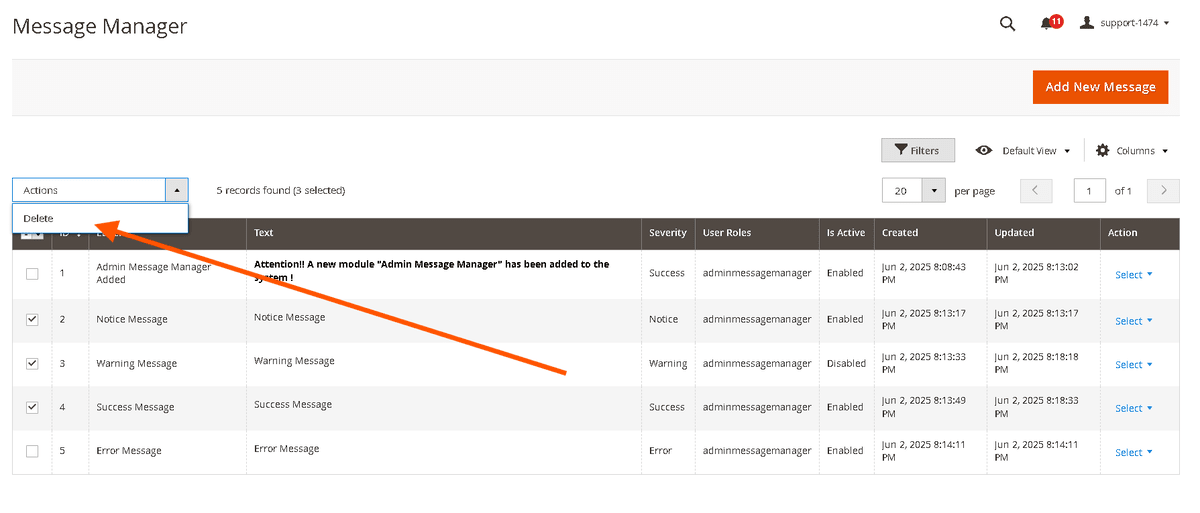Sort by the Severity column header
Image resolution: width=1200 pixels, height=513 pixels.
point(667,233)
